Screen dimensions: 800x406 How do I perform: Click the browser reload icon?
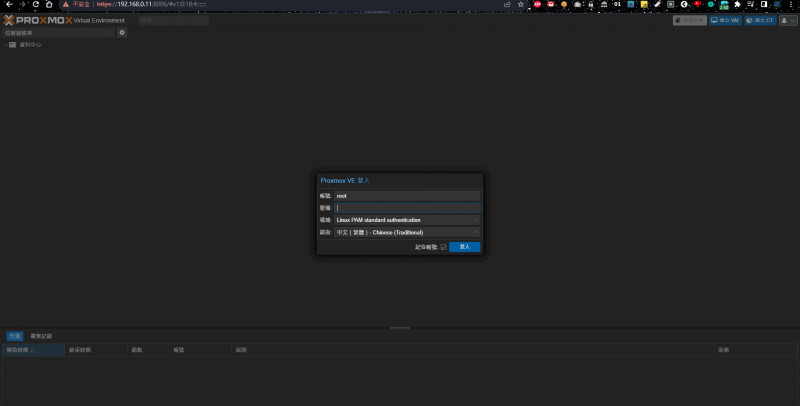tap(36, 5)
